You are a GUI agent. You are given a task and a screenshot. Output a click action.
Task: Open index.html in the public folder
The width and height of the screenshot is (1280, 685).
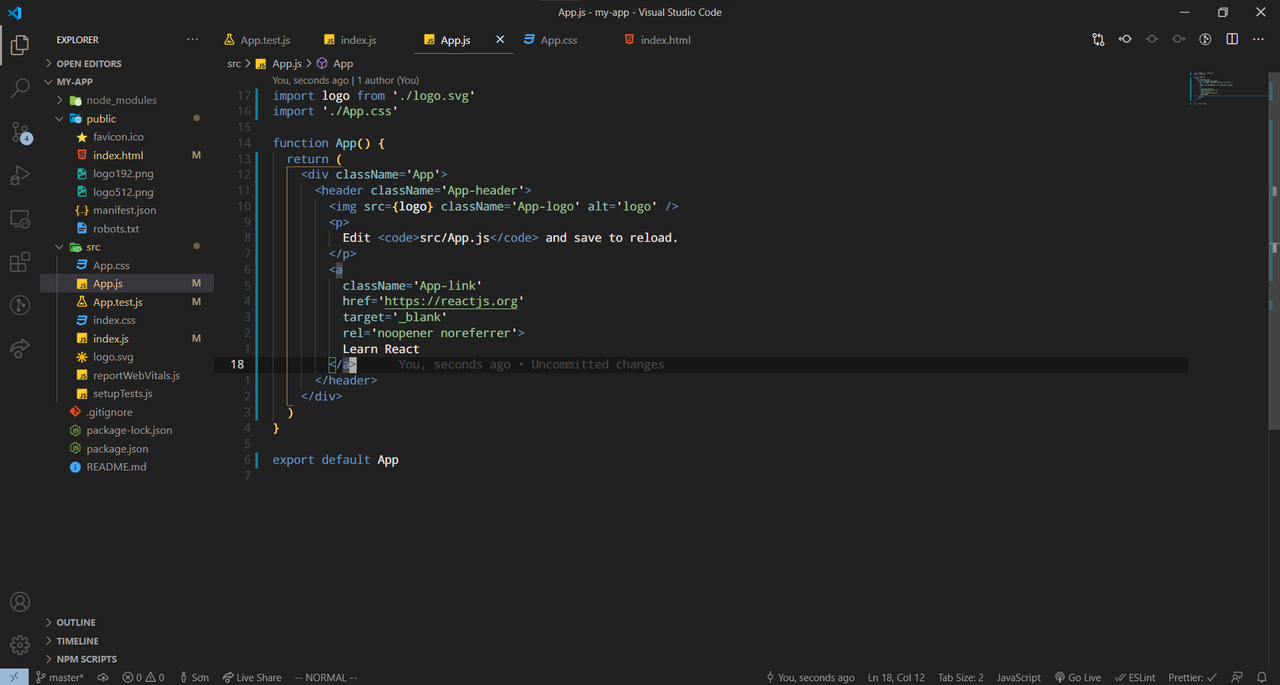point(127,155)
